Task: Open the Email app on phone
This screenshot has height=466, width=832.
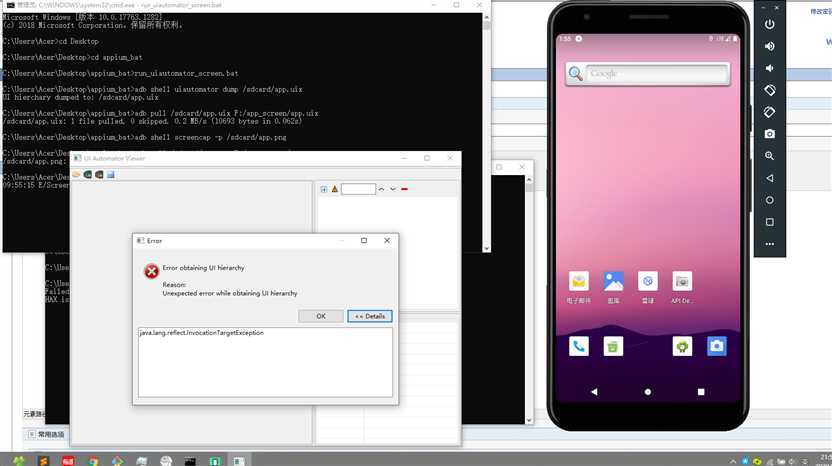Action: tap(578, 281)
